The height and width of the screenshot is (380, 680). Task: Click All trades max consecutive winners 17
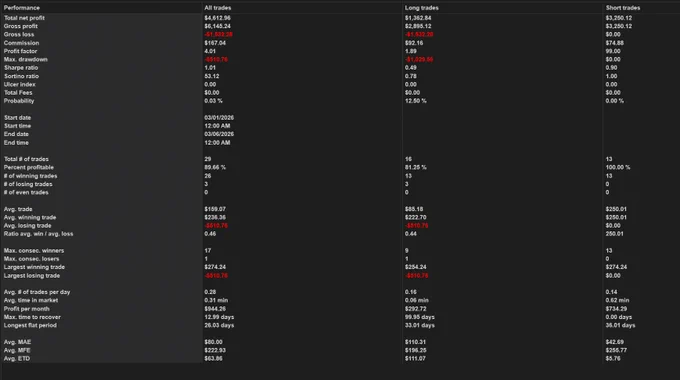208,251
